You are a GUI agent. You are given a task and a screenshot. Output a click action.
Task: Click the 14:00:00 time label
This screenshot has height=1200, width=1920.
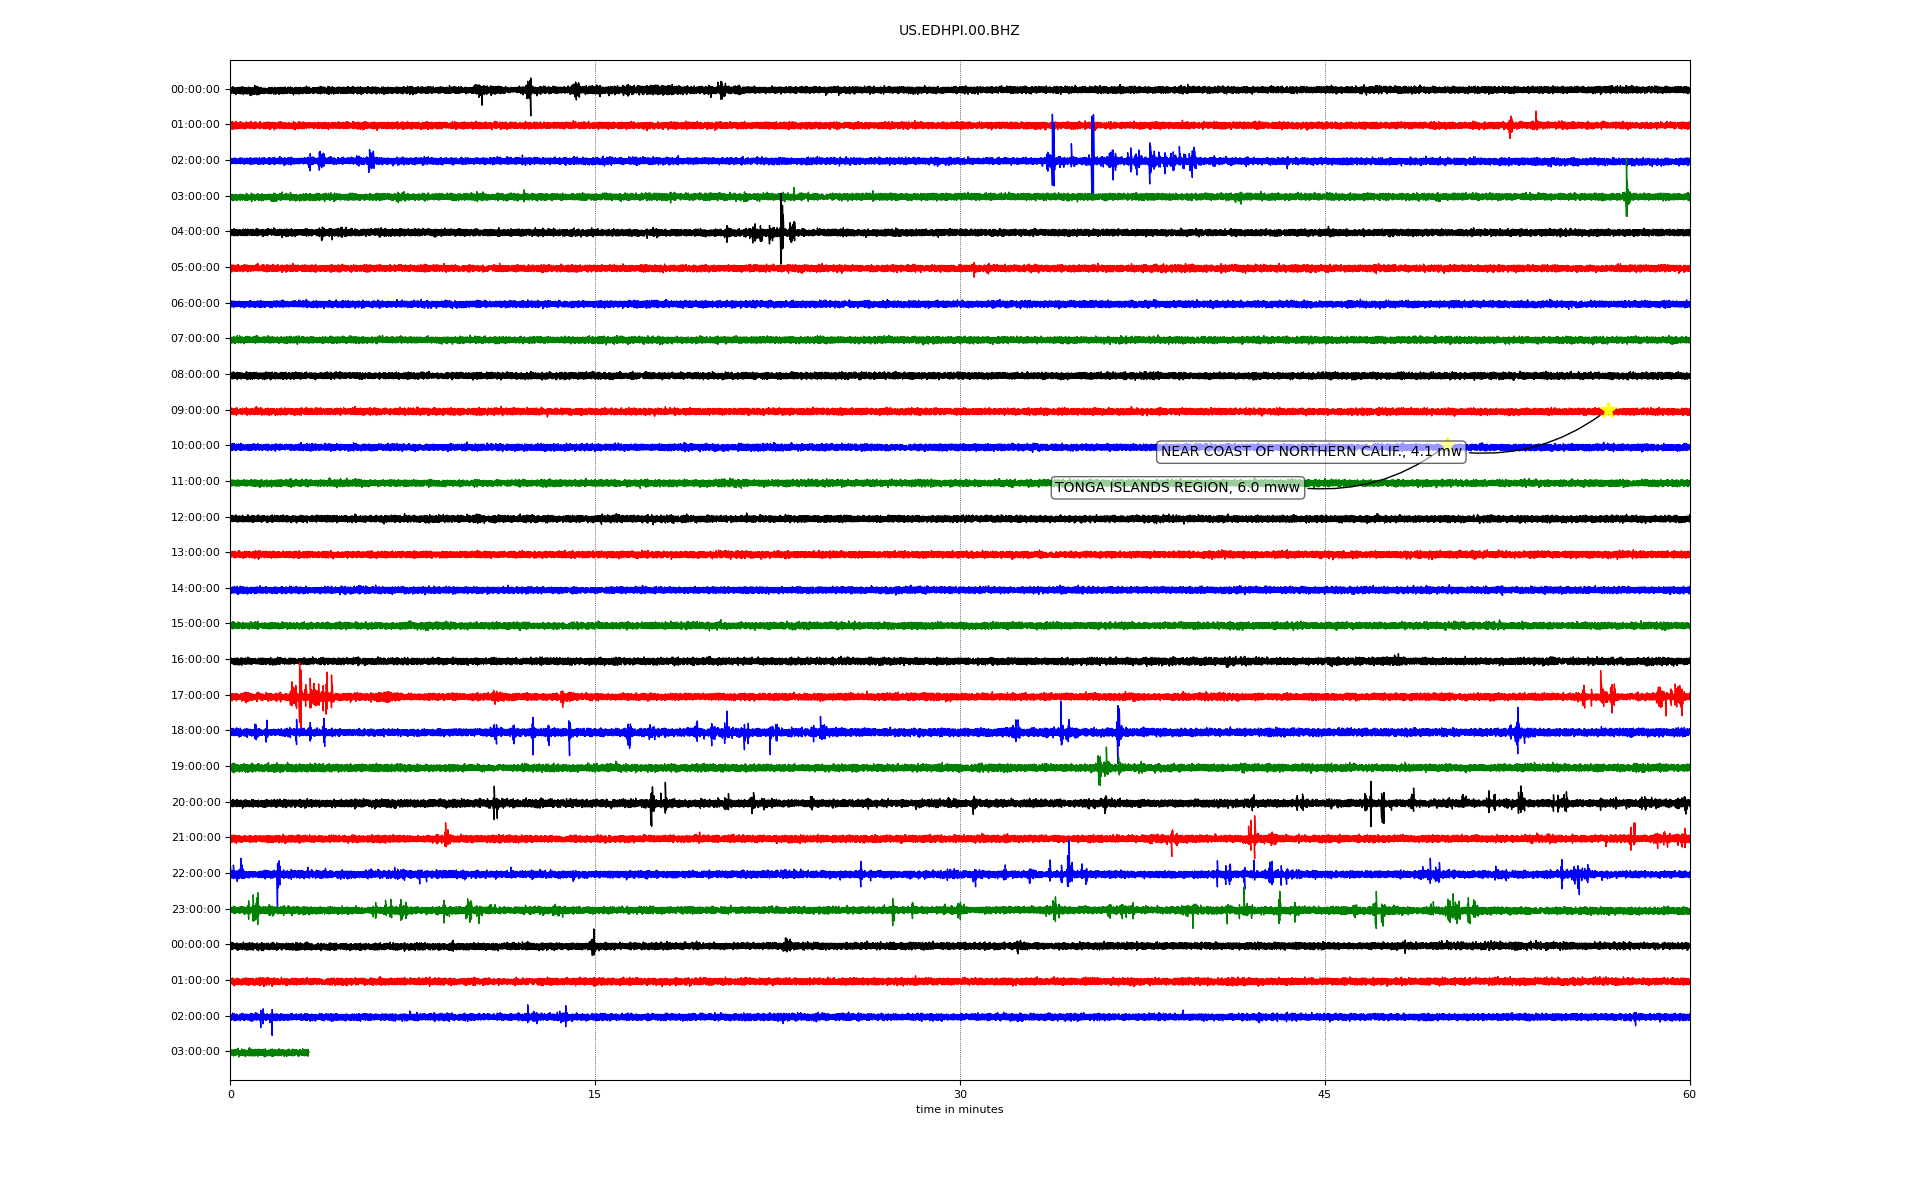coord(195,589)
